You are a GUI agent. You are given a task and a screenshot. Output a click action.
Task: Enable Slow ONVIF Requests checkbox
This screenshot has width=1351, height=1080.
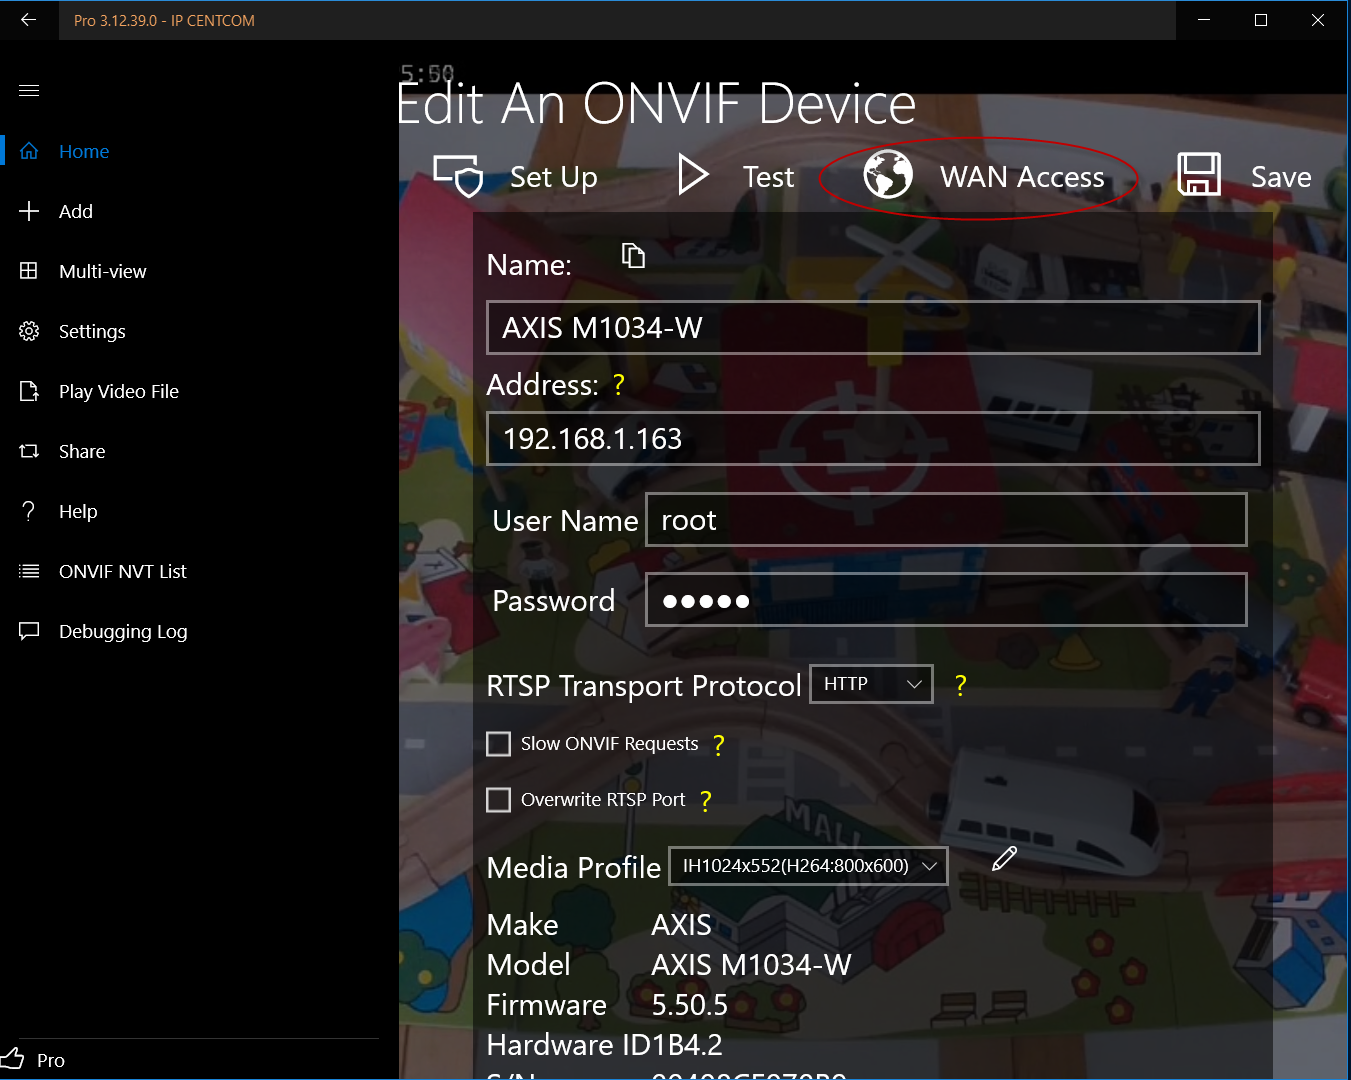[x=498, y=744]
